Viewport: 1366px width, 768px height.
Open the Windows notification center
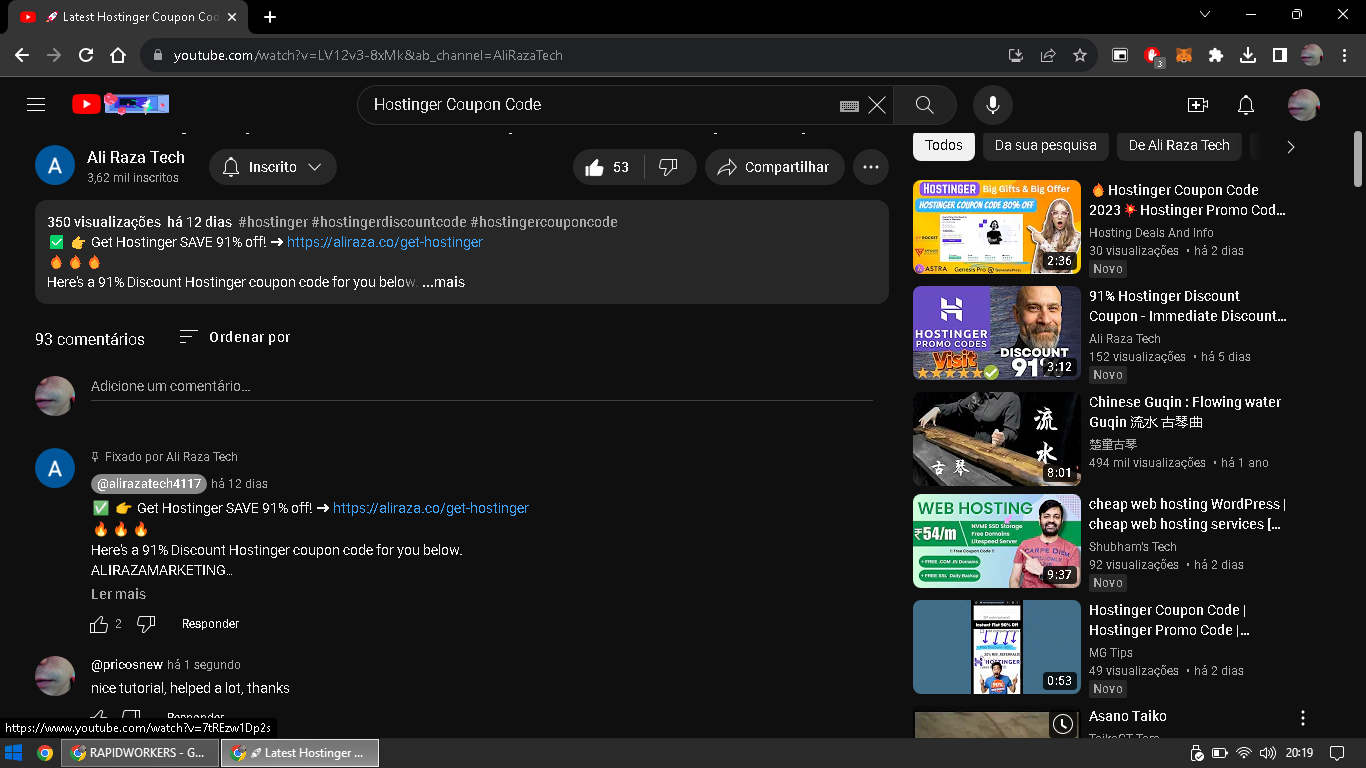click(1337, 753)
